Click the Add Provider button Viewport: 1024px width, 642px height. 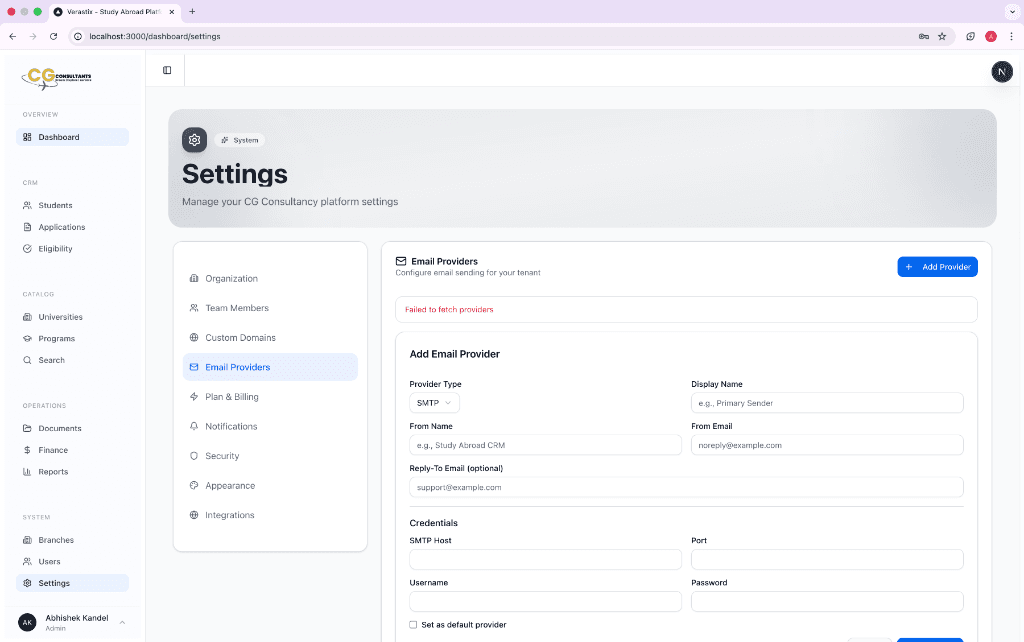tap(937, 266)
